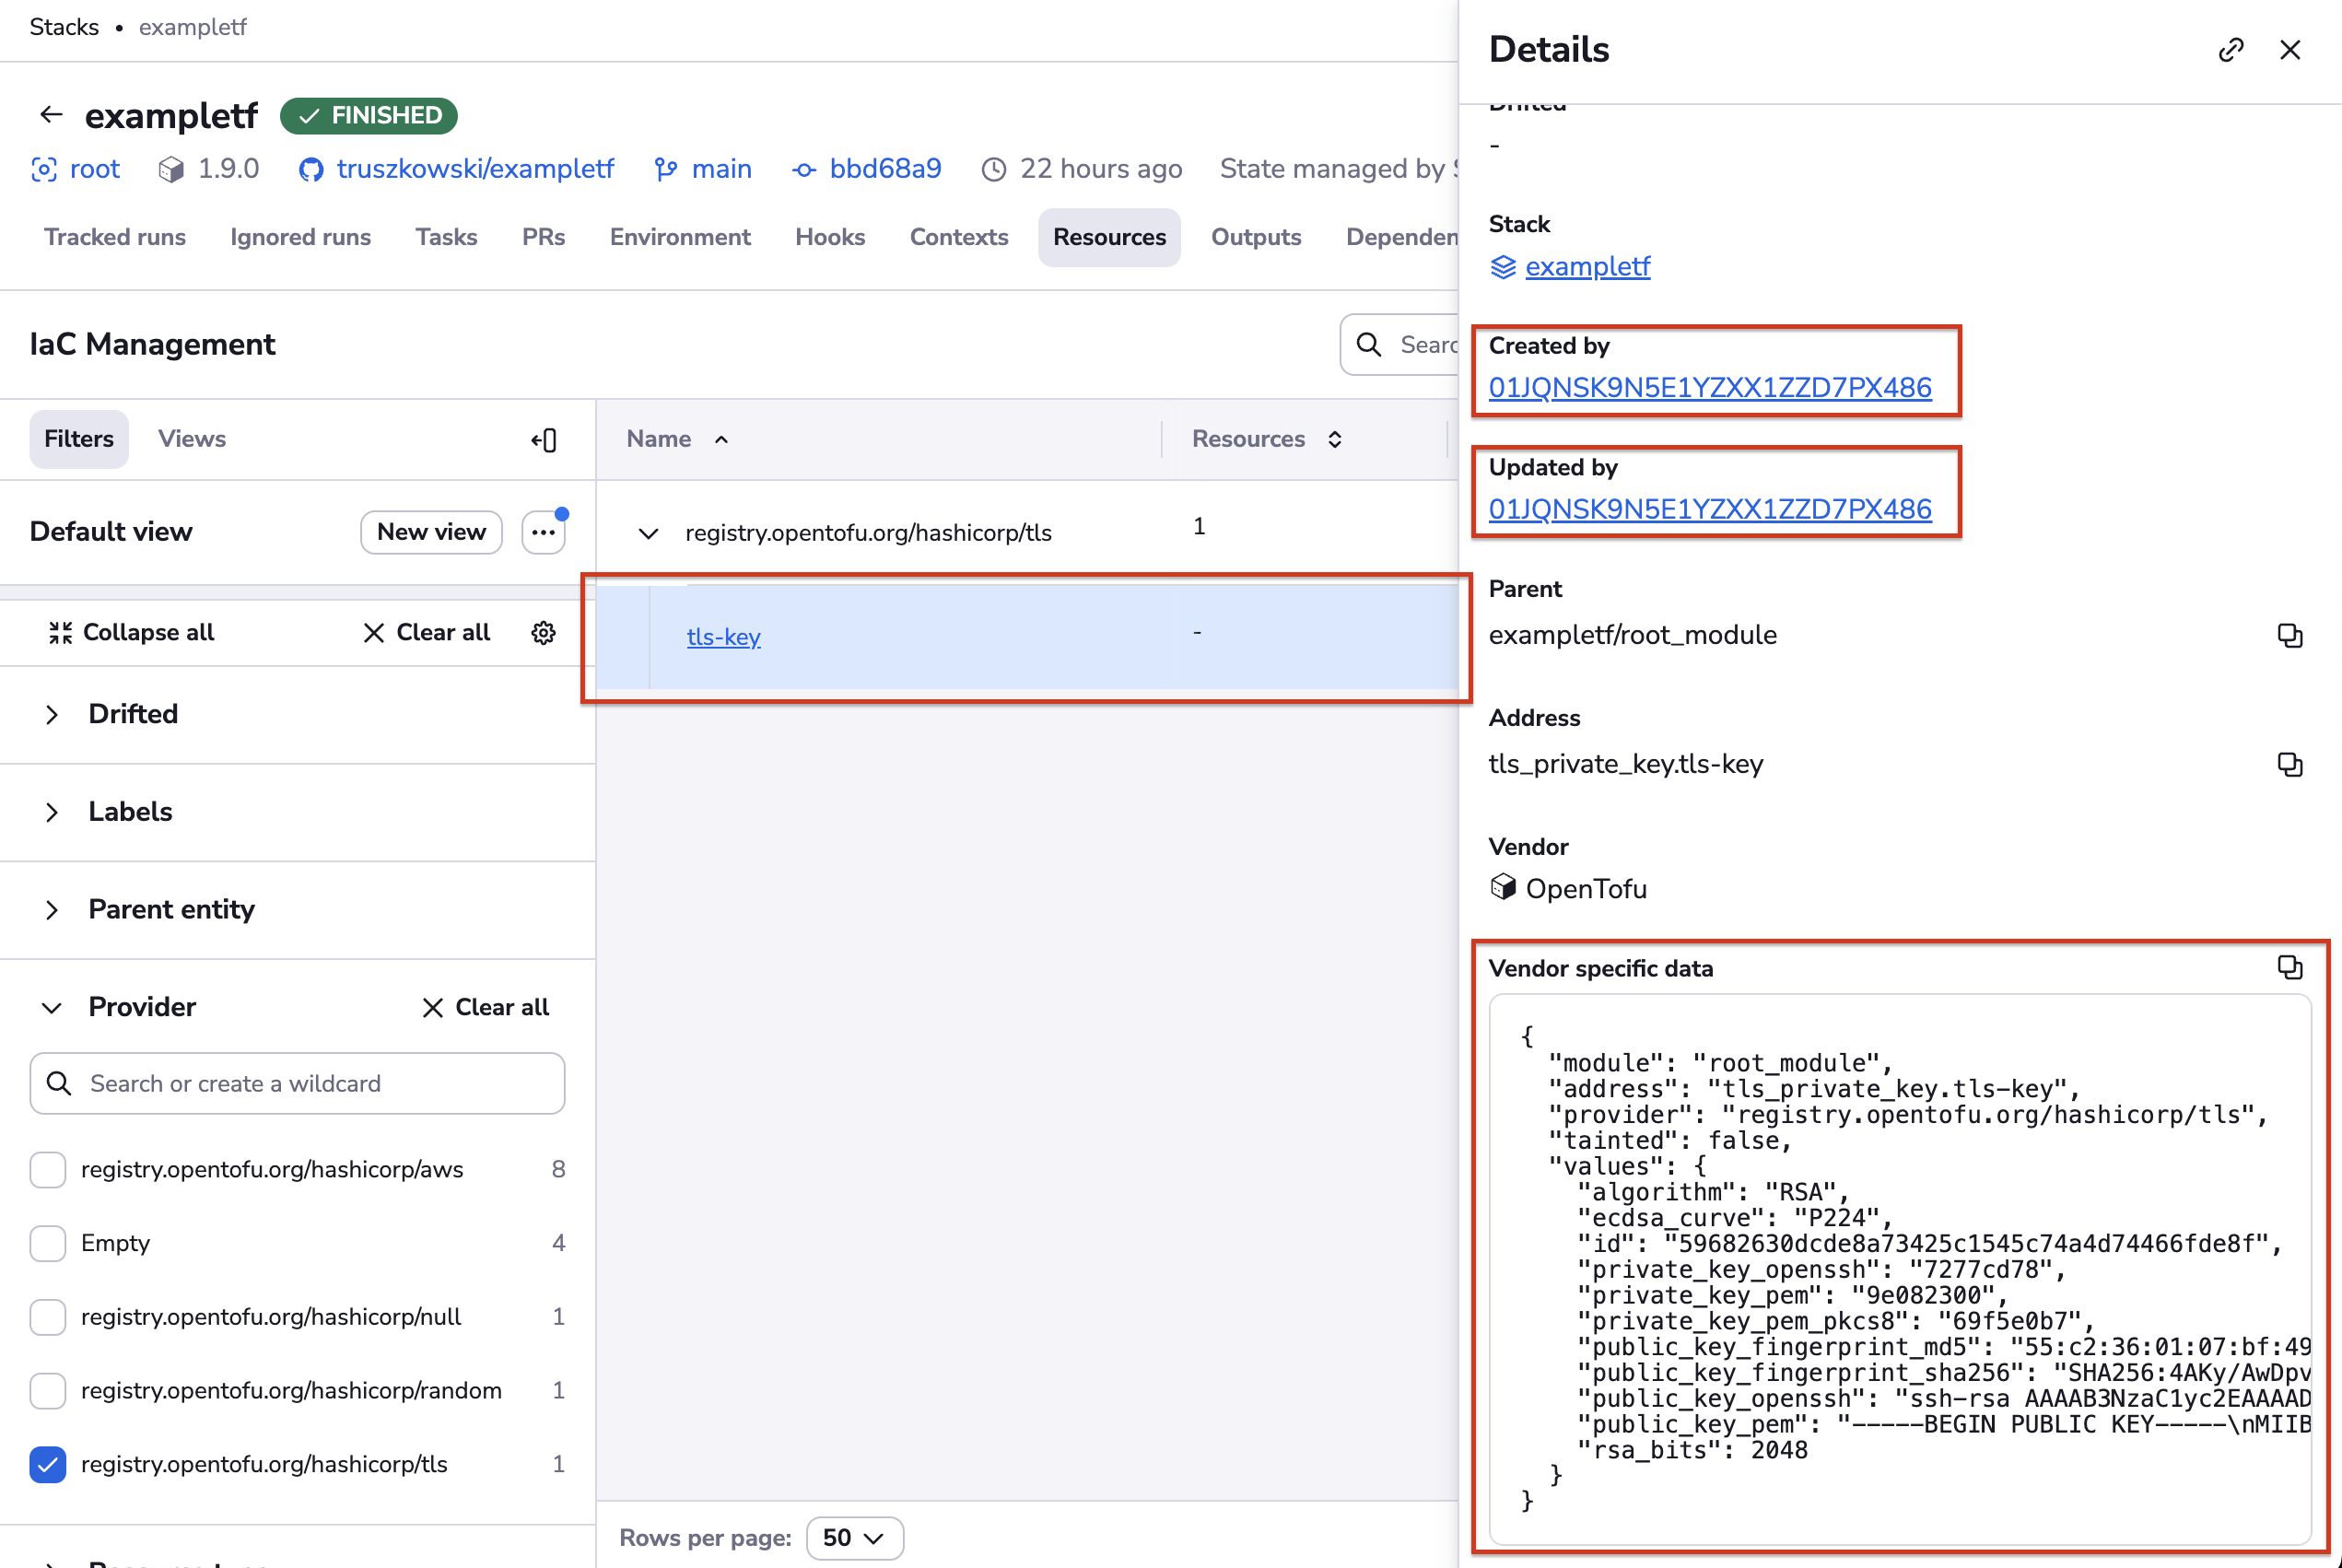Viewport: 2342px width, 1568px height.
Task: Open the tls-key resource link
Action: tap(723, 637)
